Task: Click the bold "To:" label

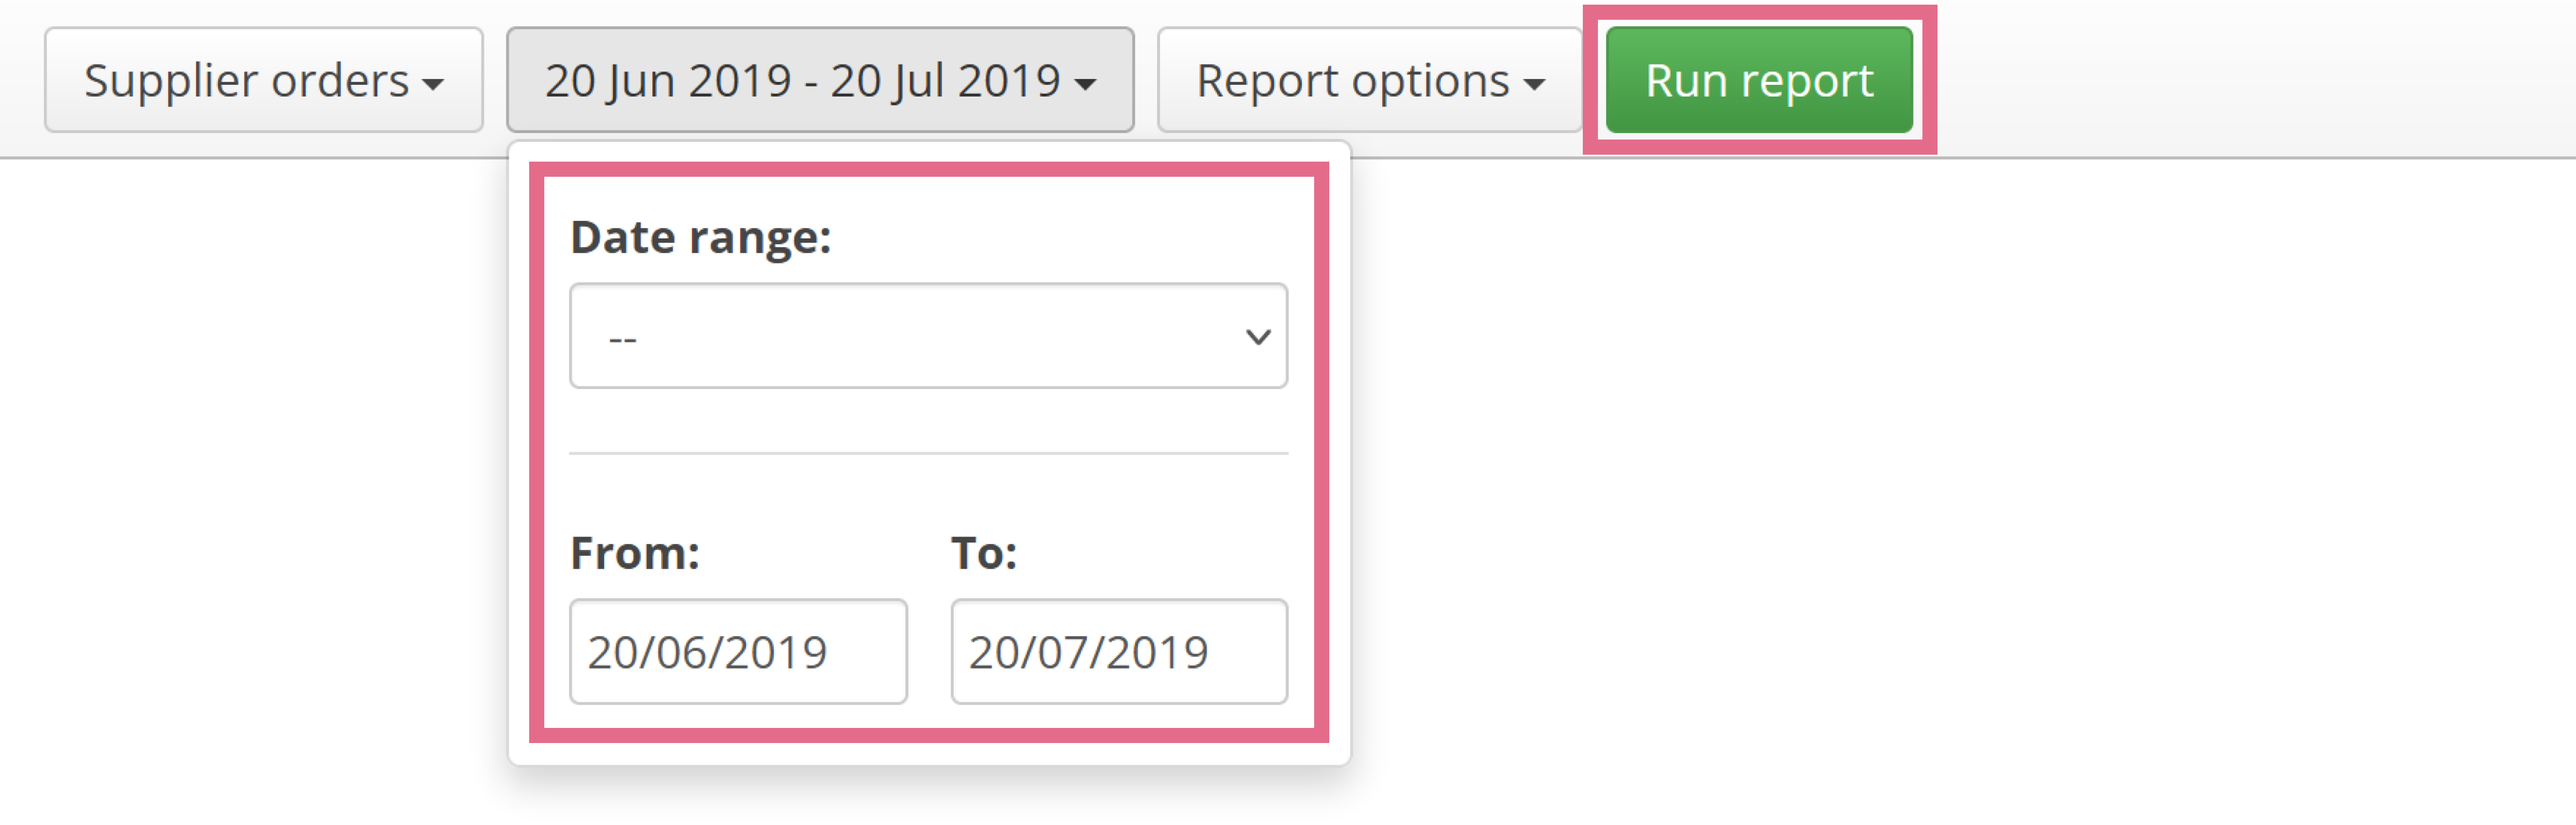Action: [x=984, y=553]
